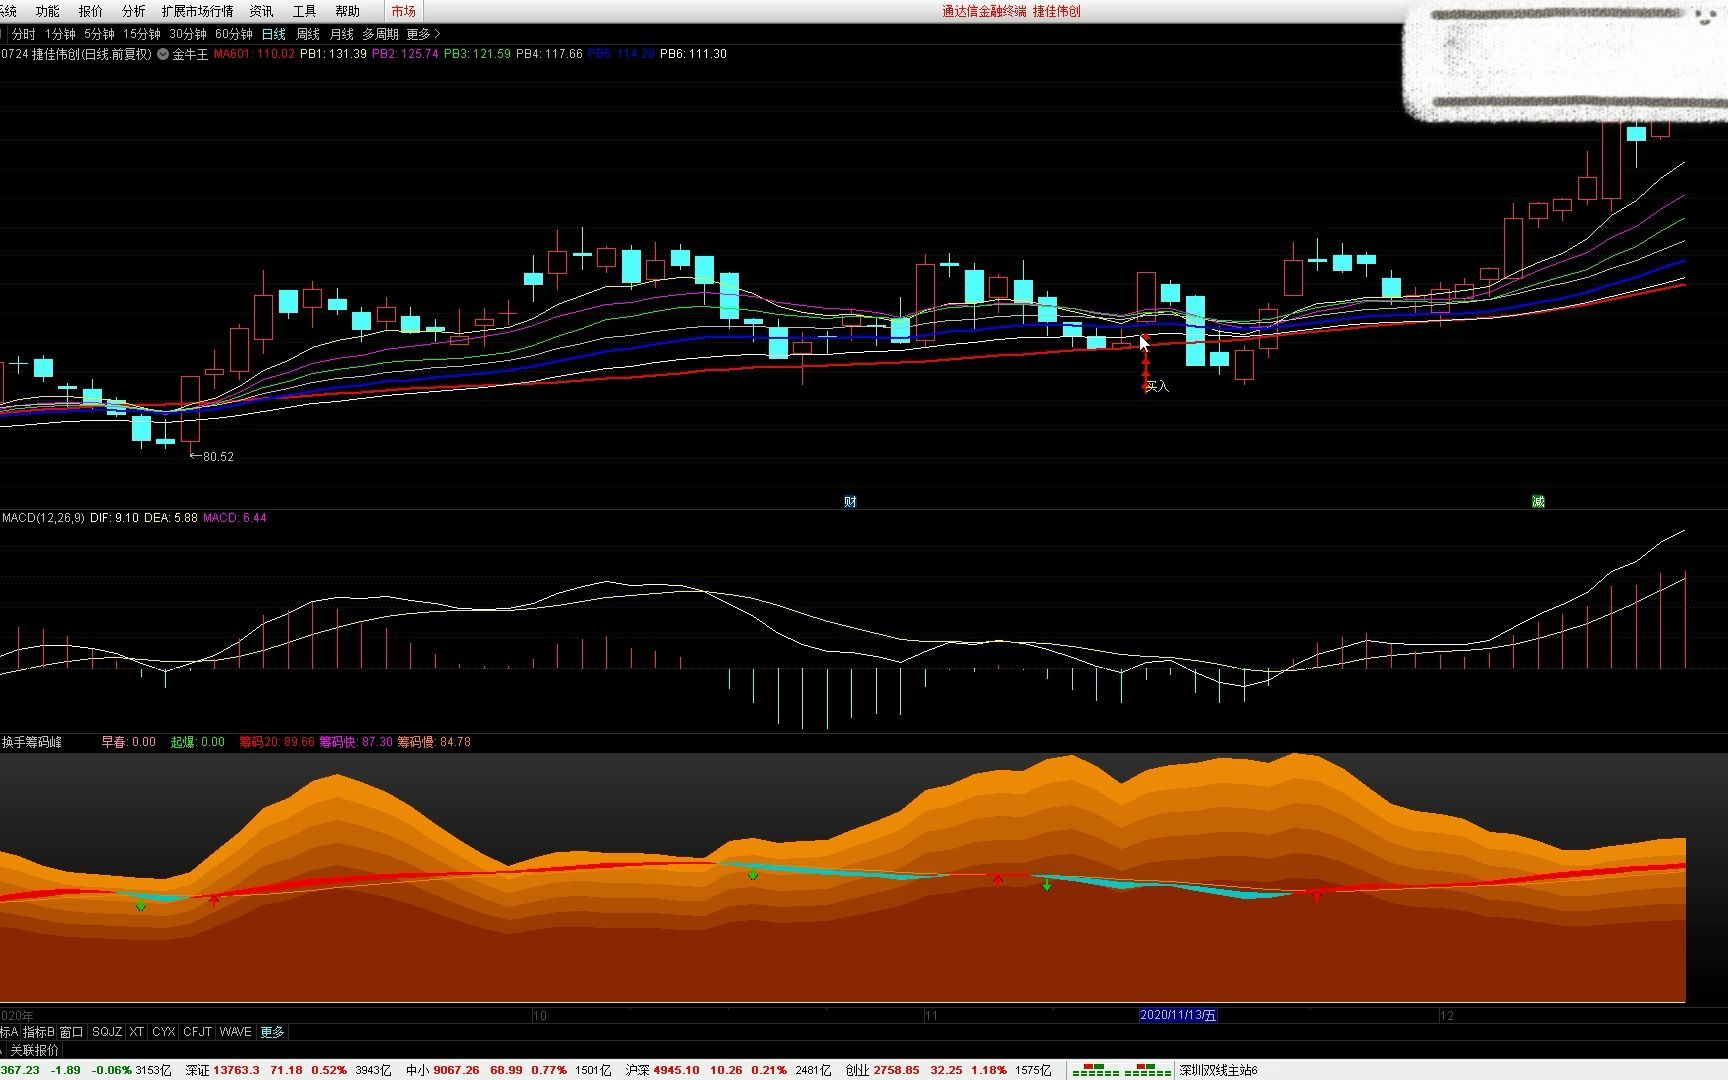
Task: Click the 筹码快: 87.30 value
Action: point(356,742)
